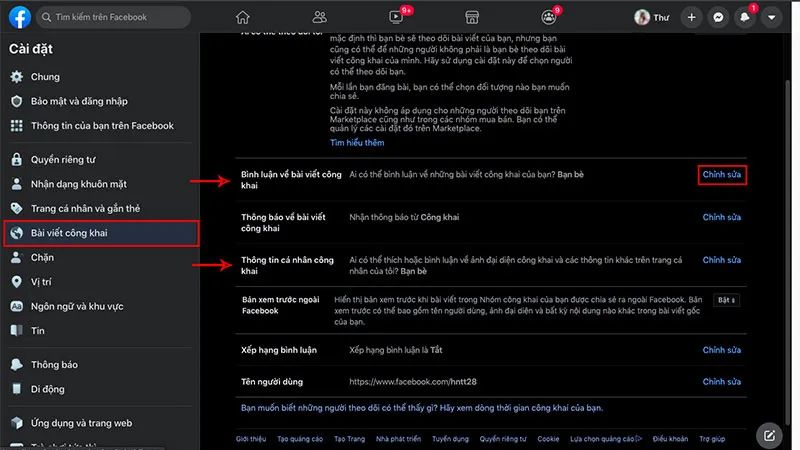Open the new message compose icon
The width and height of the screenshot is (800, 450).
(769, 435)
